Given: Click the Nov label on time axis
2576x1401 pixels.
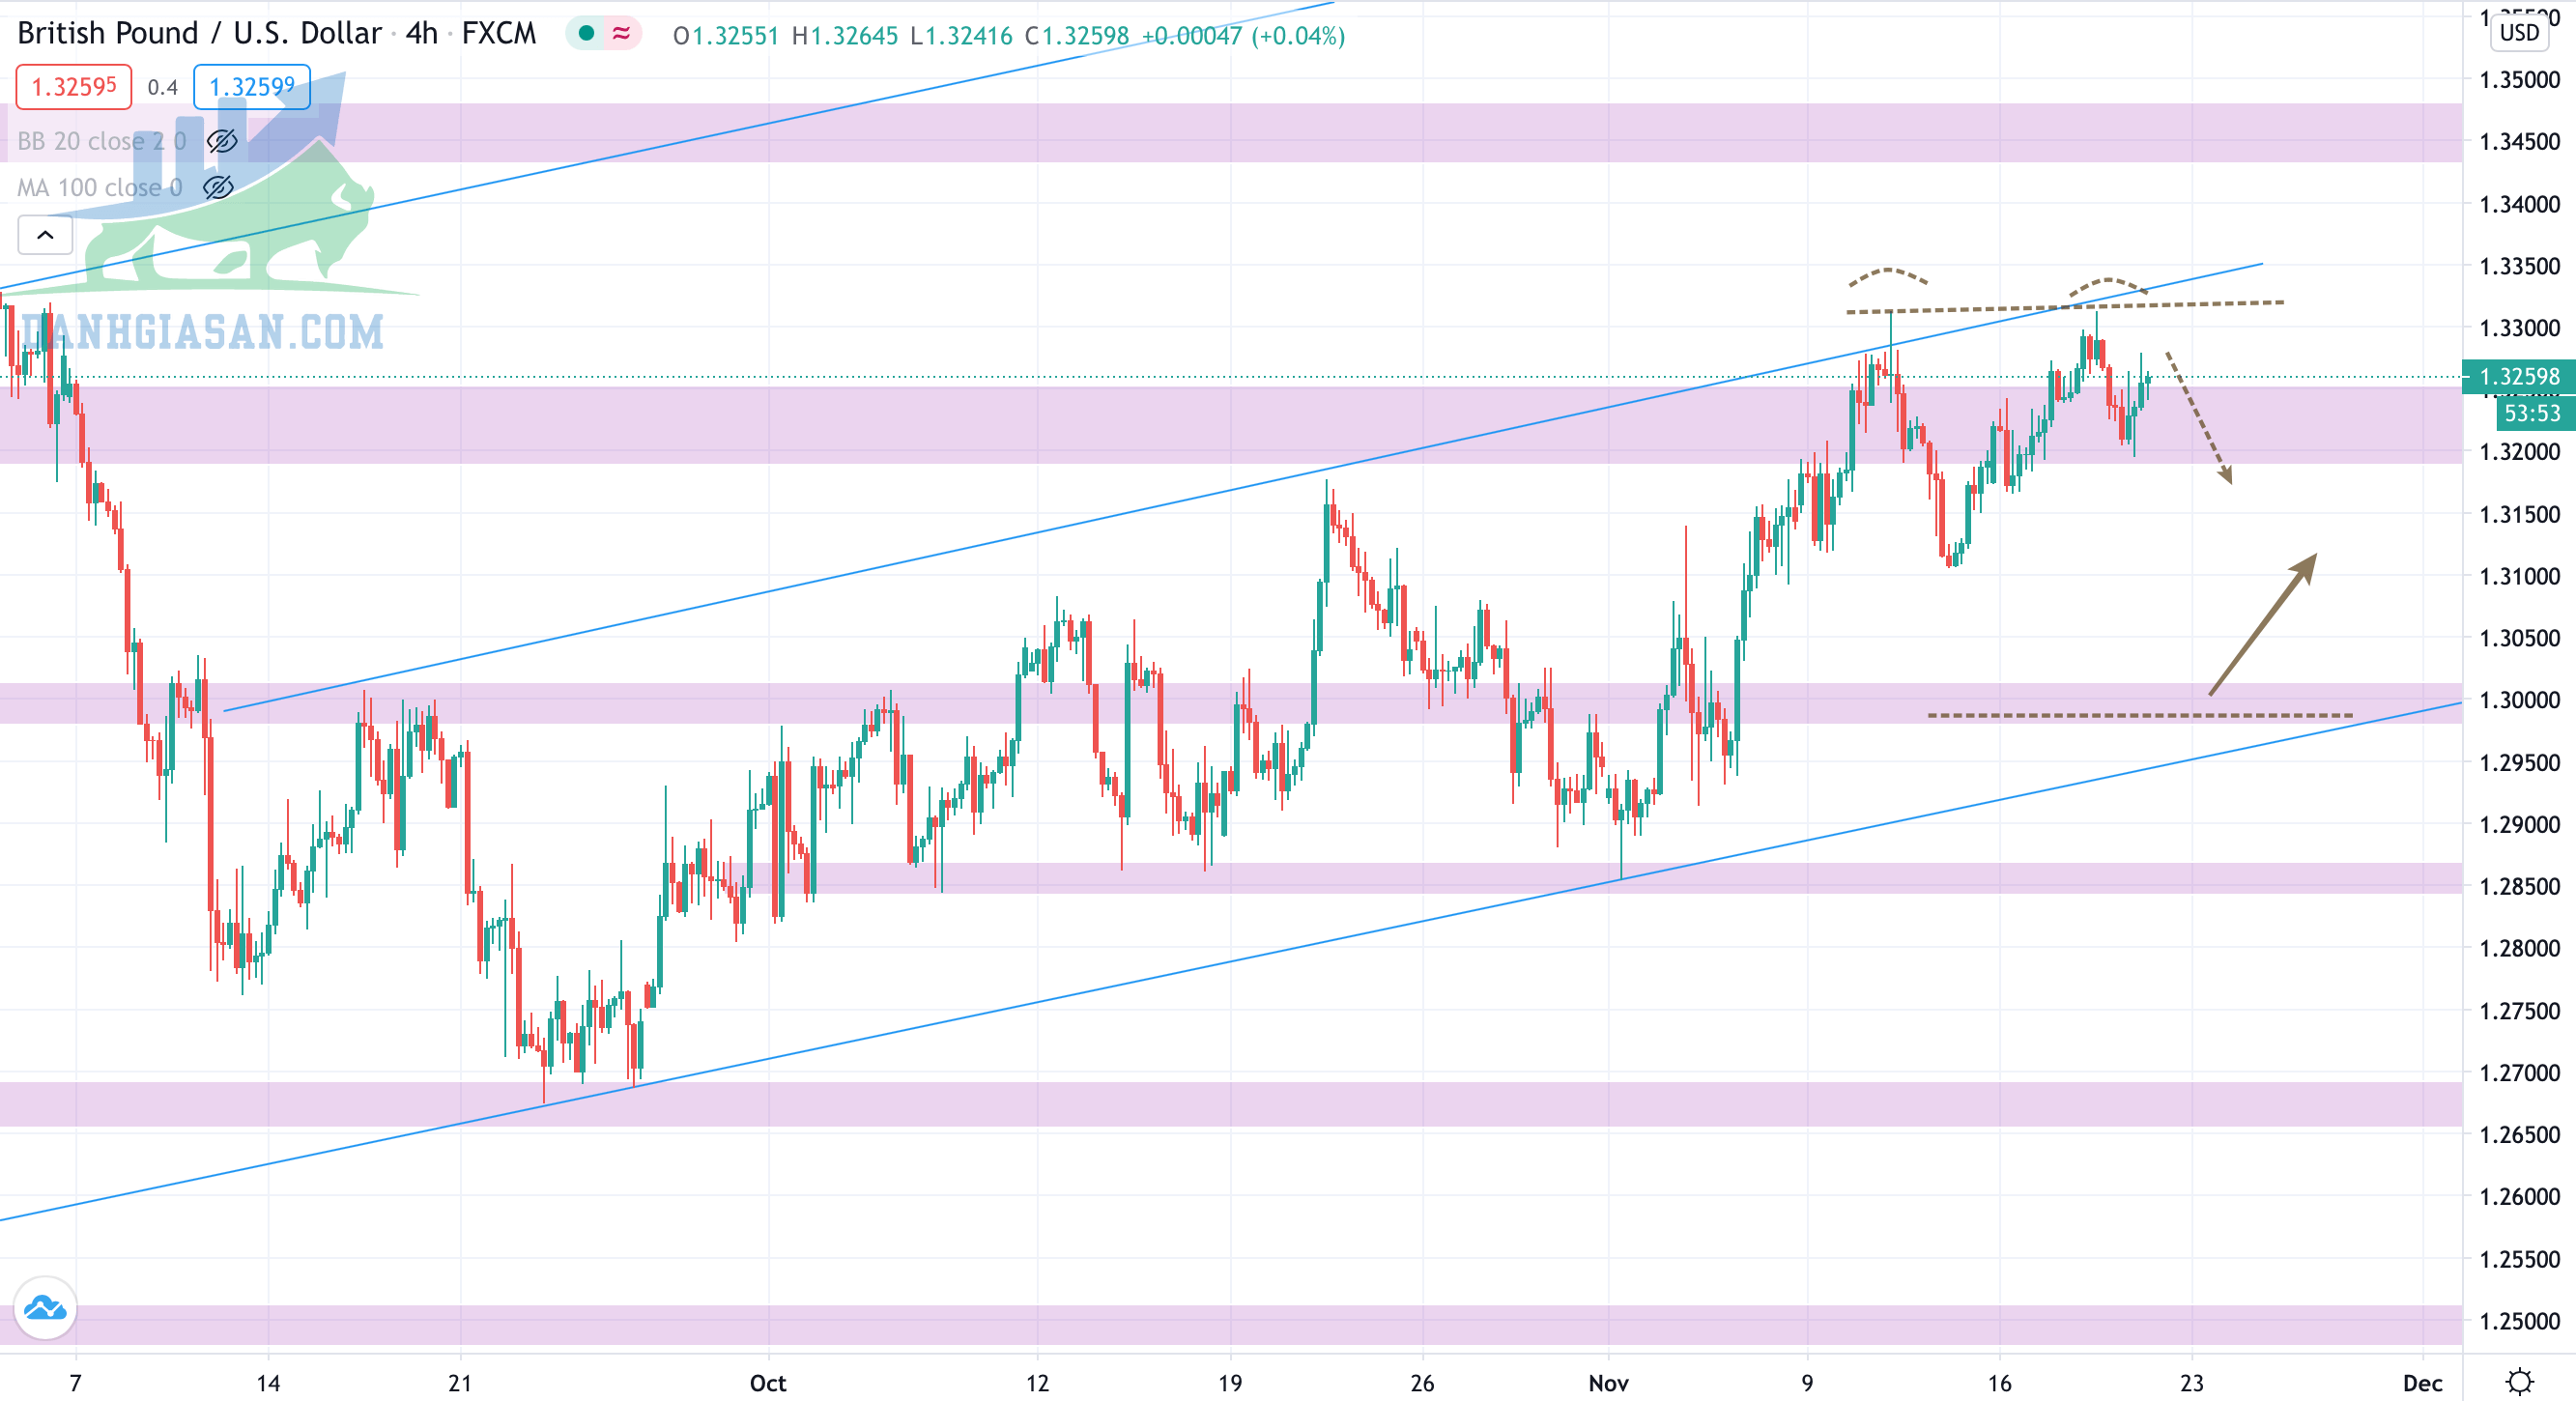Looking at the screenshot, I should [1608, 1383].
